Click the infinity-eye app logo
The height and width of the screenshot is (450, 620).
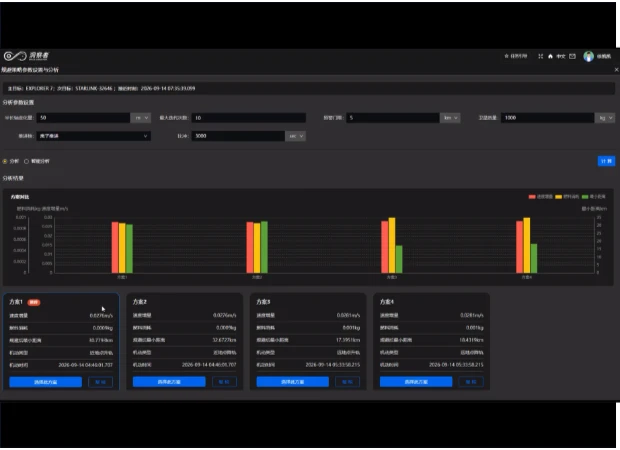click(x=15, y=56)
